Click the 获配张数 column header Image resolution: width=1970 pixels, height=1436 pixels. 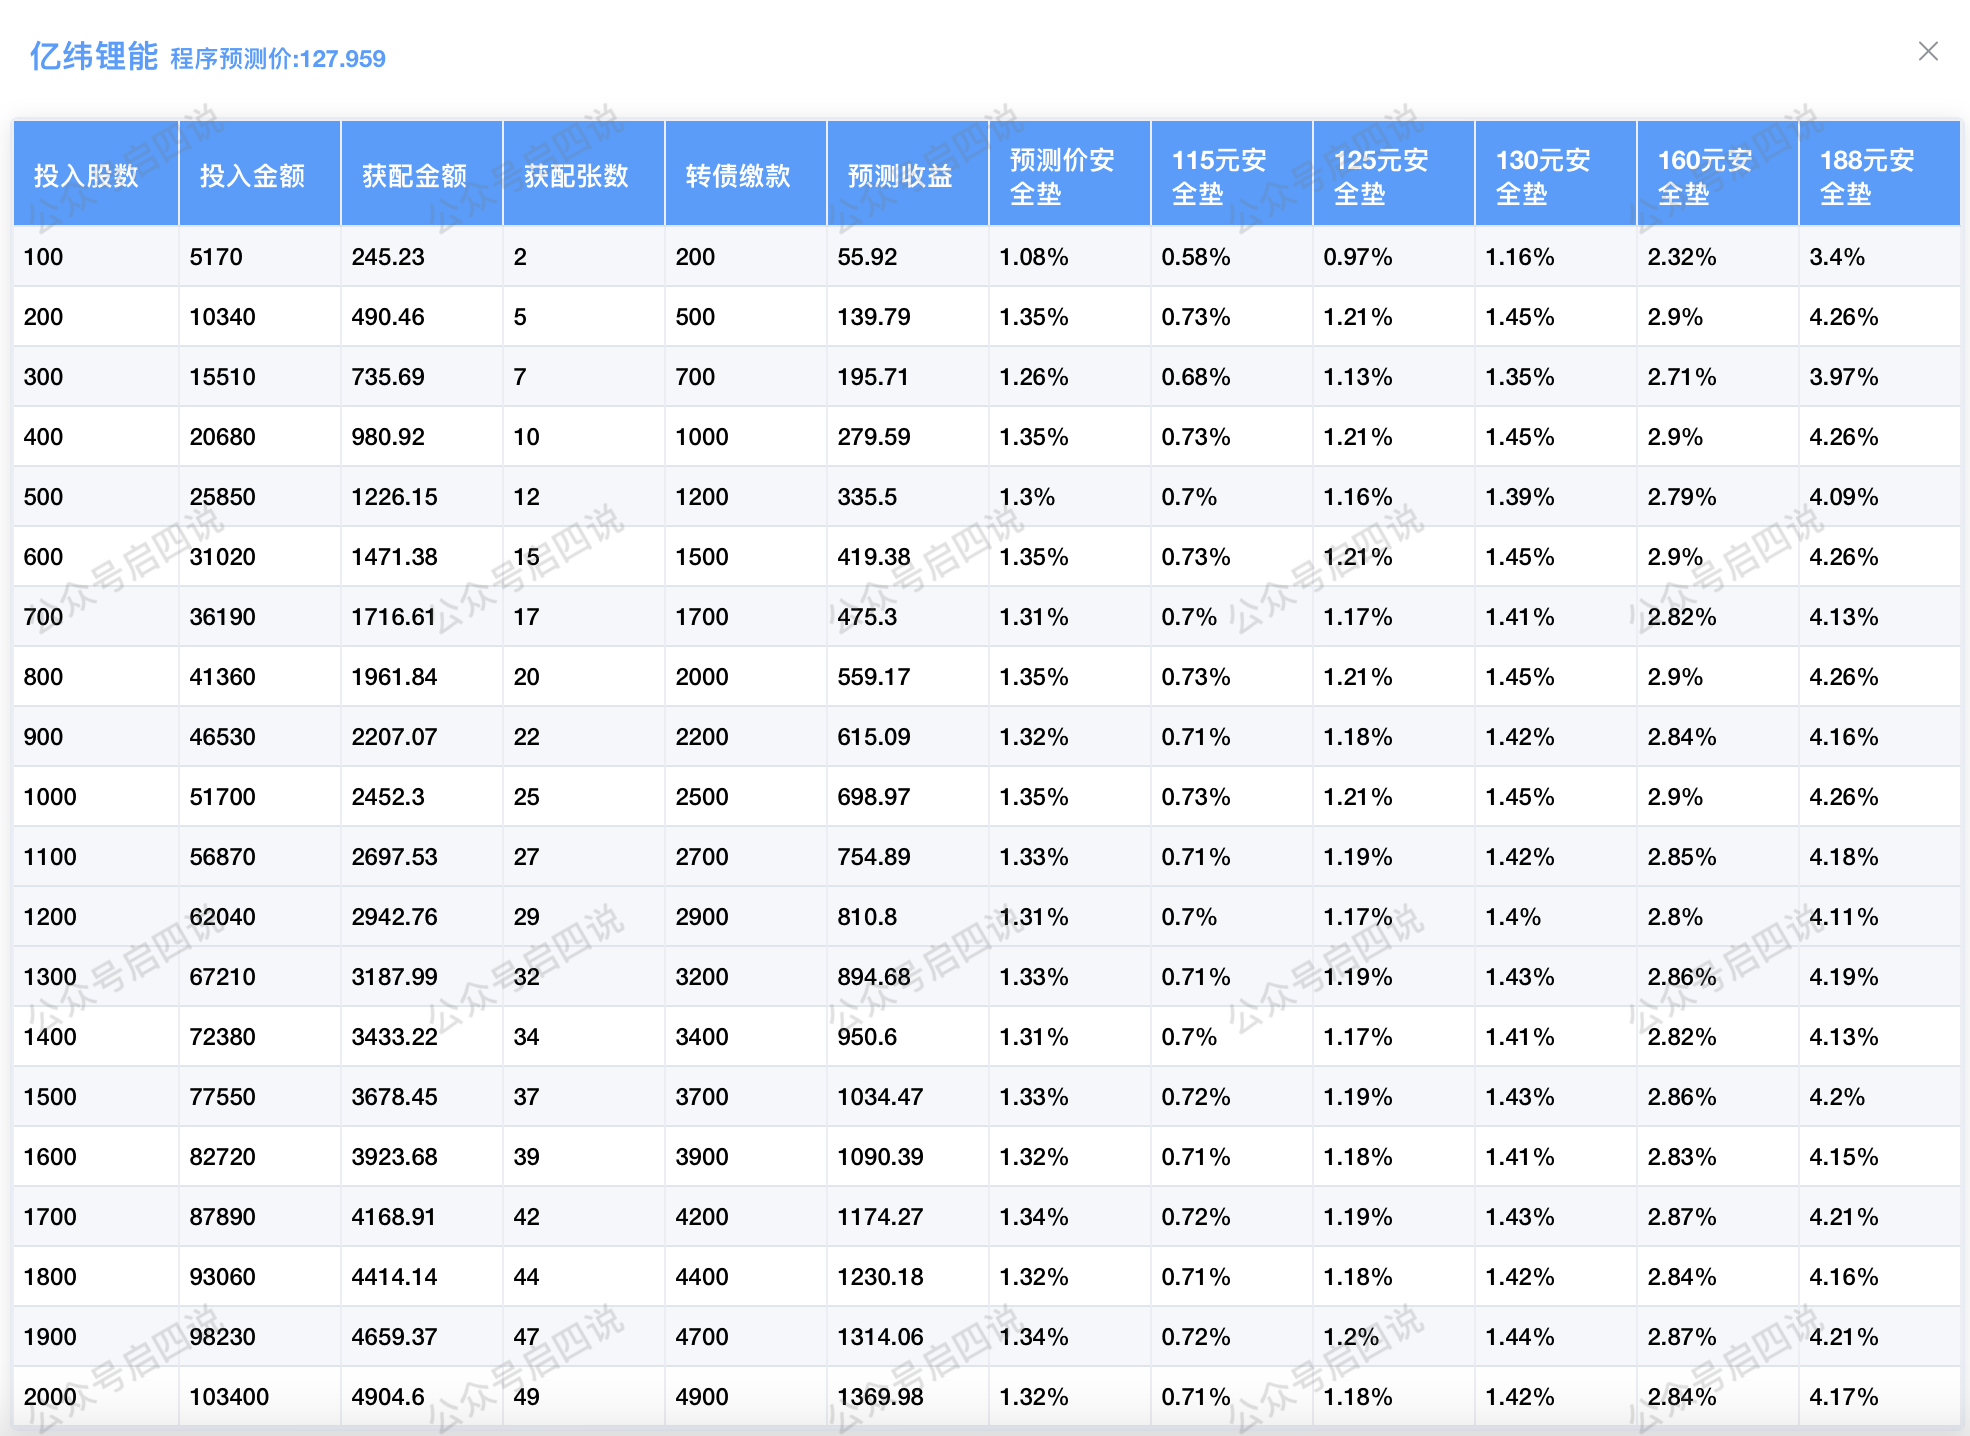pos(576,176)
